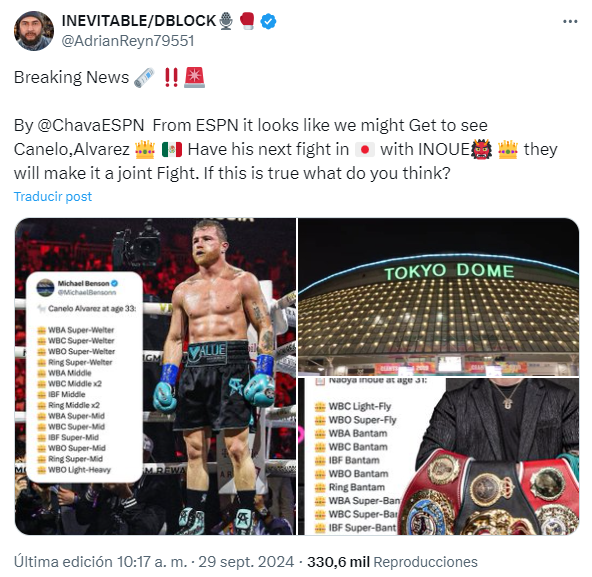Viewport: 592px width, 577px height.
Task: Open the @ChavaESPN mention link
Action: 91,125
